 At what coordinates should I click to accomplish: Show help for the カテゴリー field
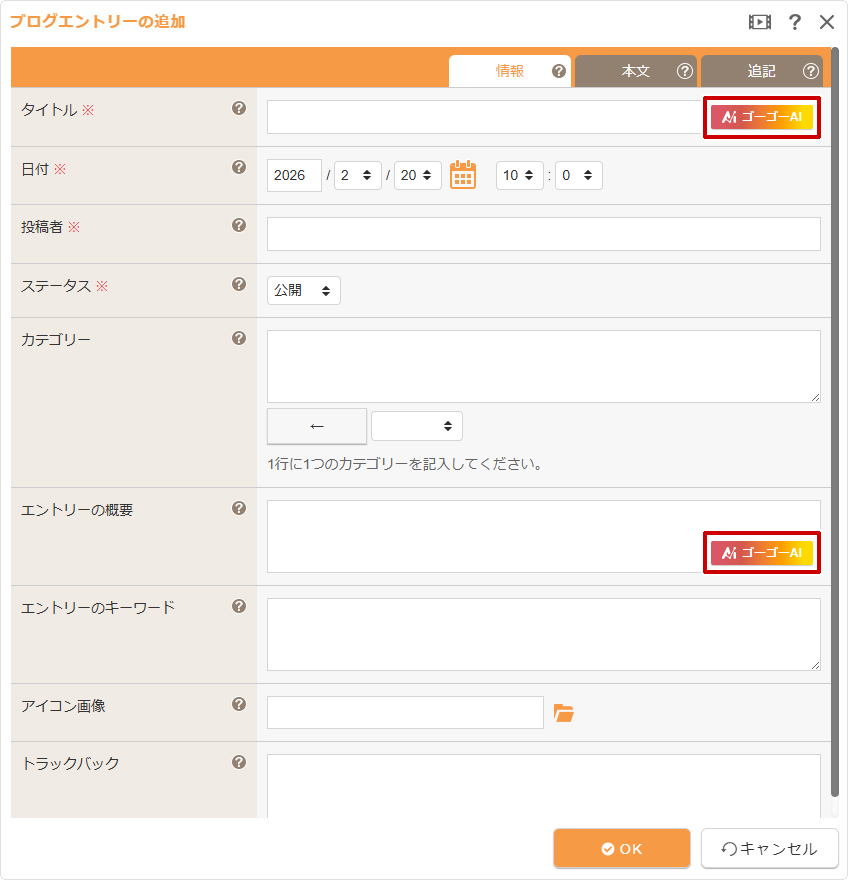239,338
